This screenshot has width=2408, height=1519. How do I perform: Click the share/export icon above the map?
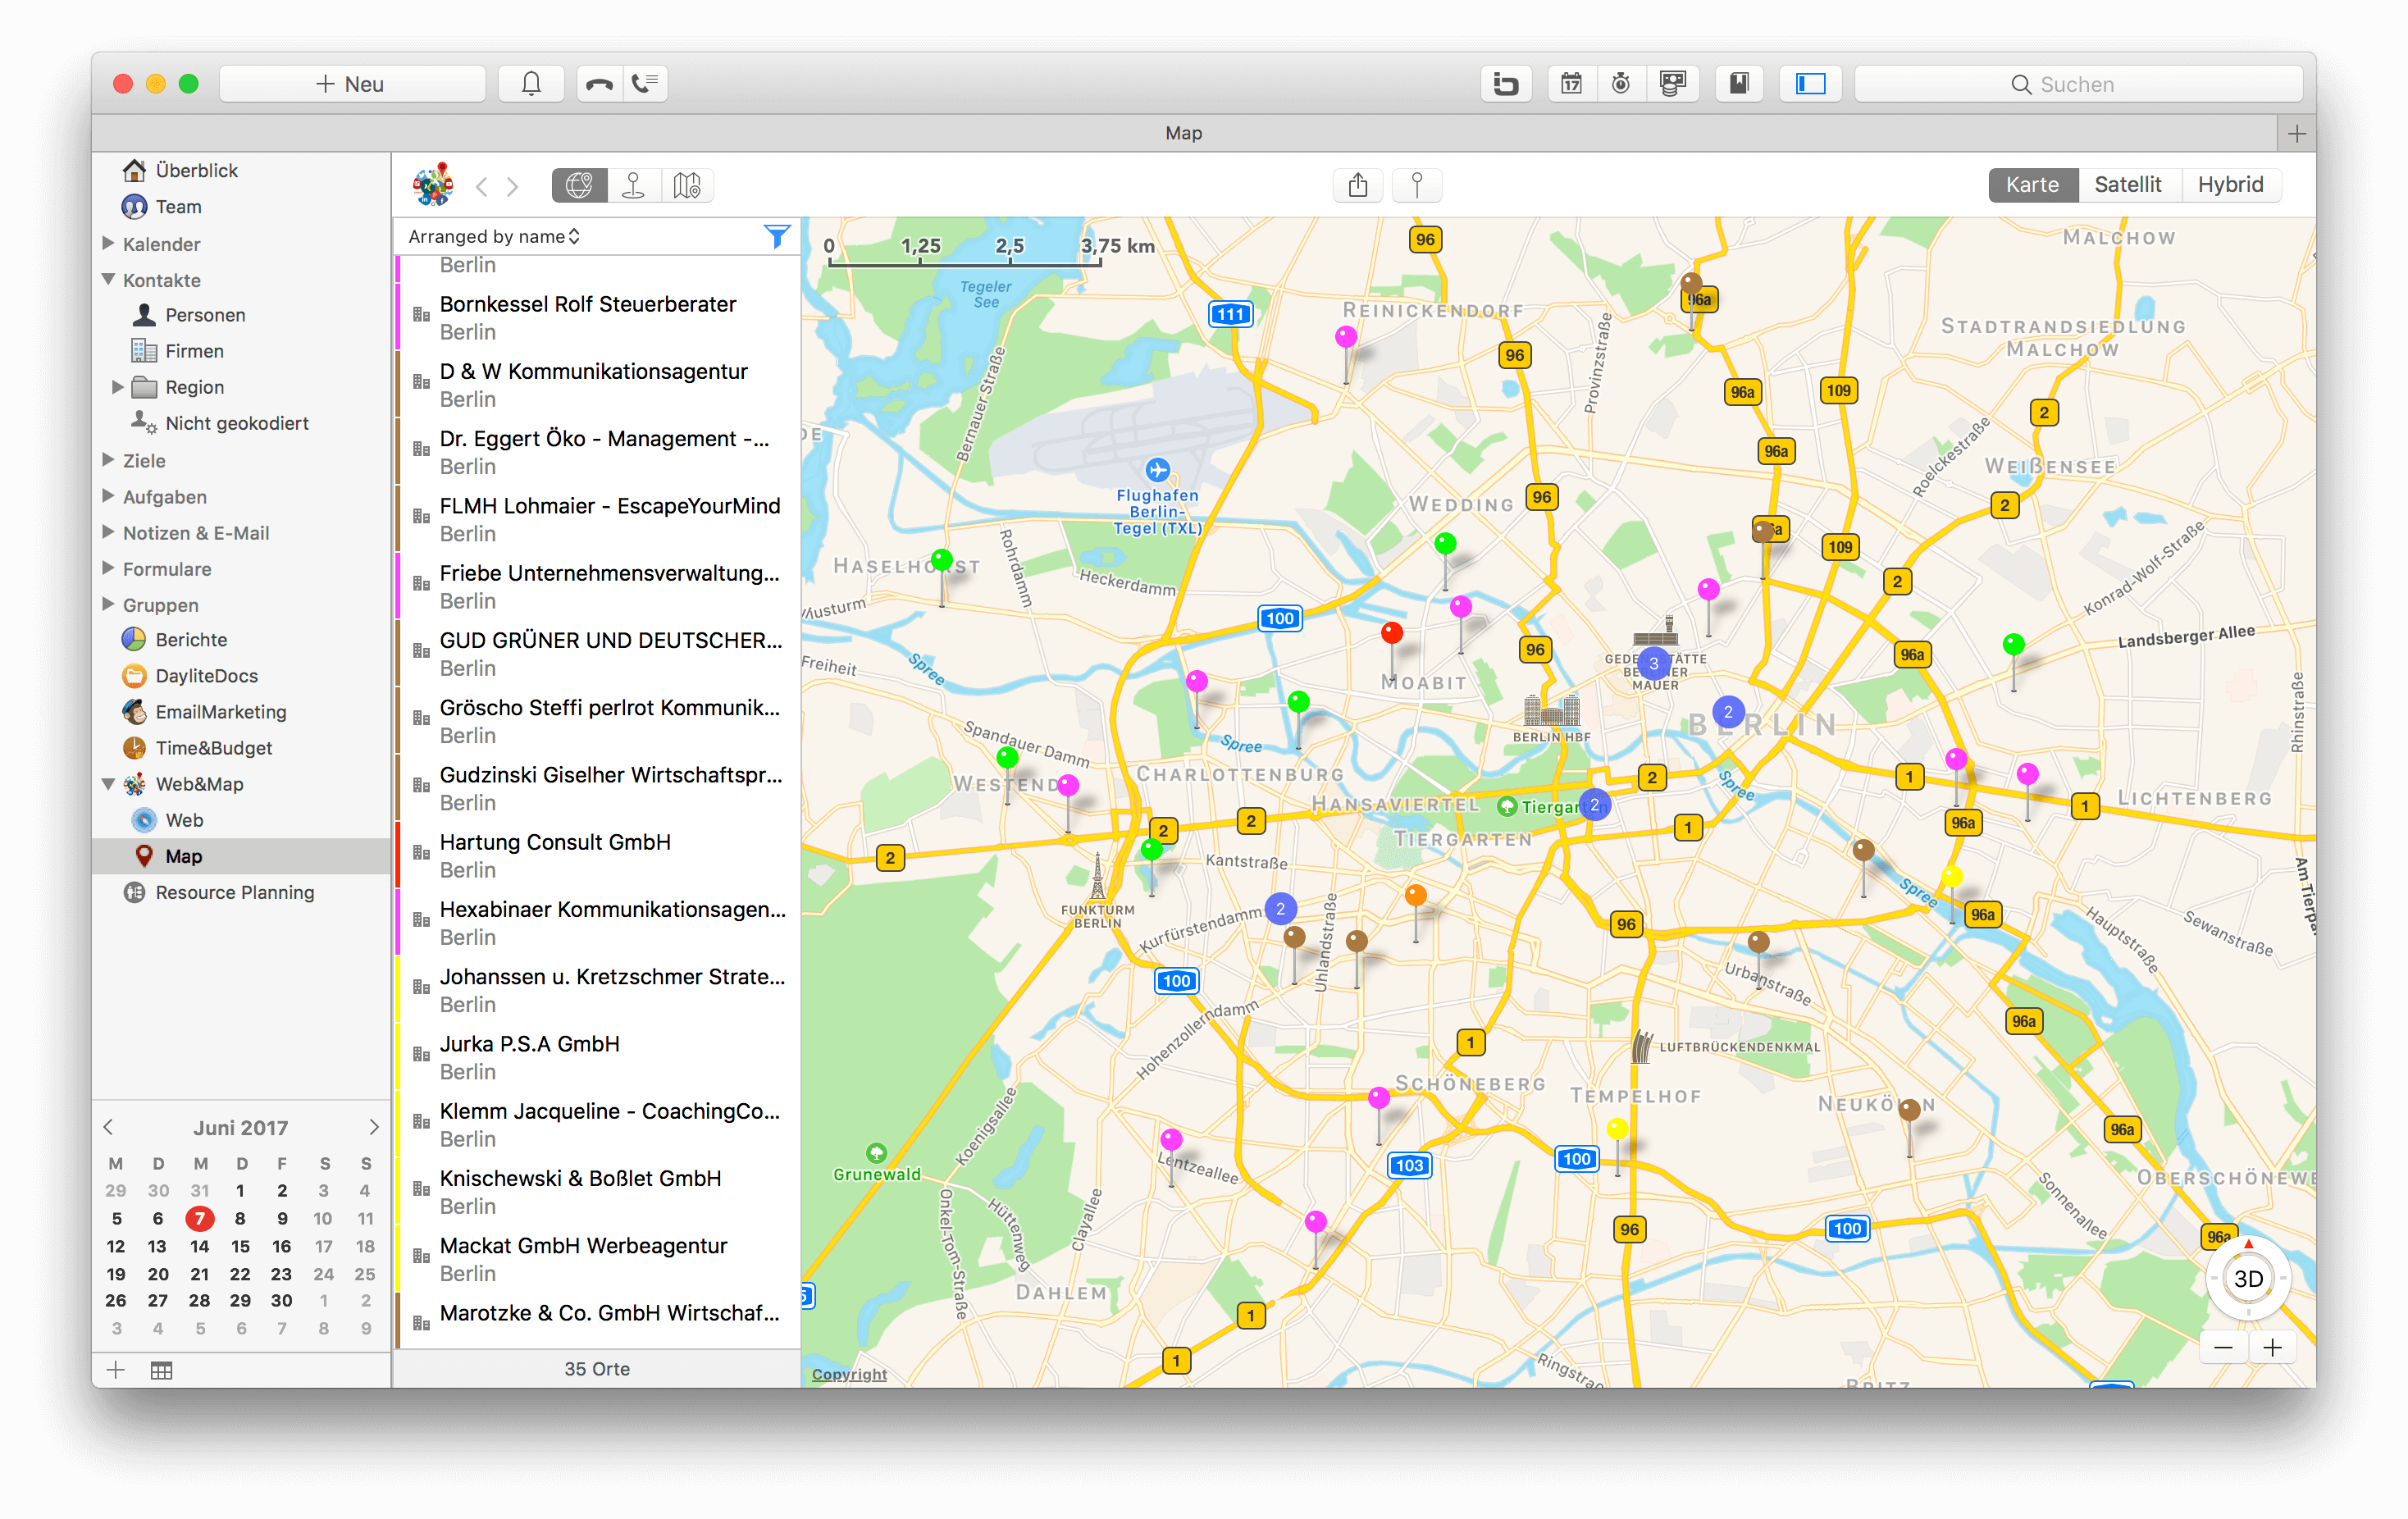tap(1357, 185)
